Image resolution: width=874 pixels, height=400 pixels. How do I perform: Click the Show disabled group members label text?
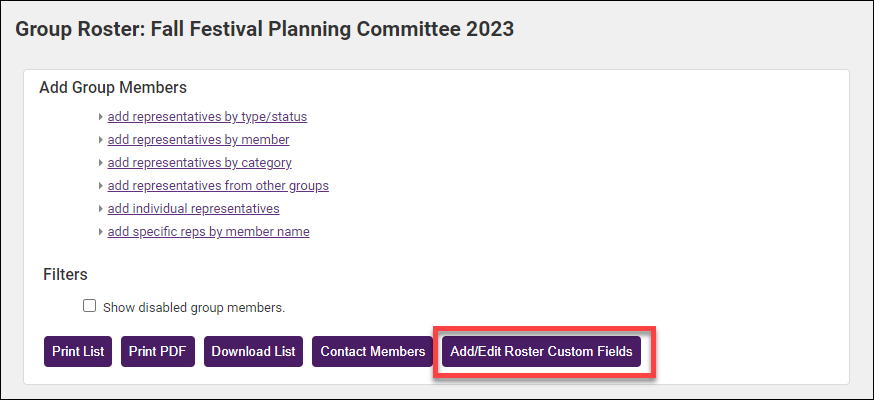coord(194,307)
